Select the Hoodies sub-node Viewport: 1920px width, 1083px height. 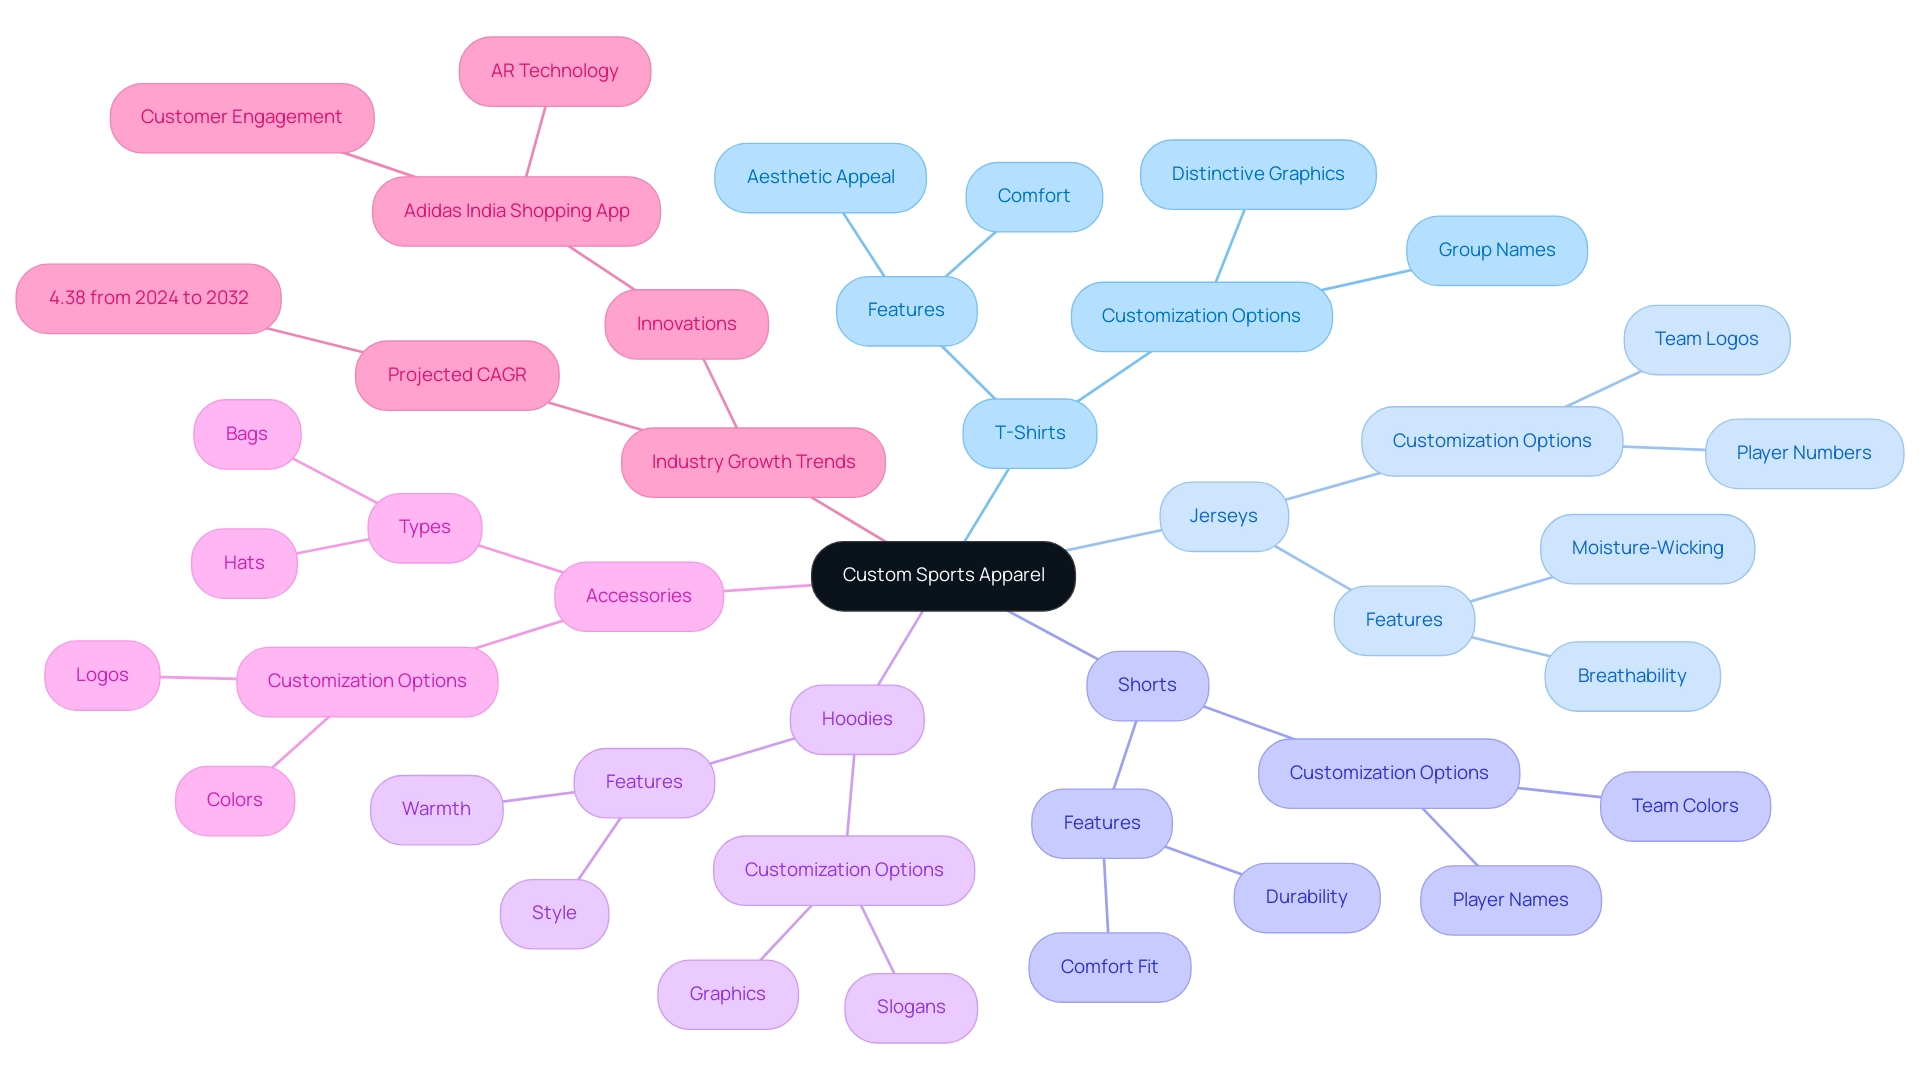(855, 718)
